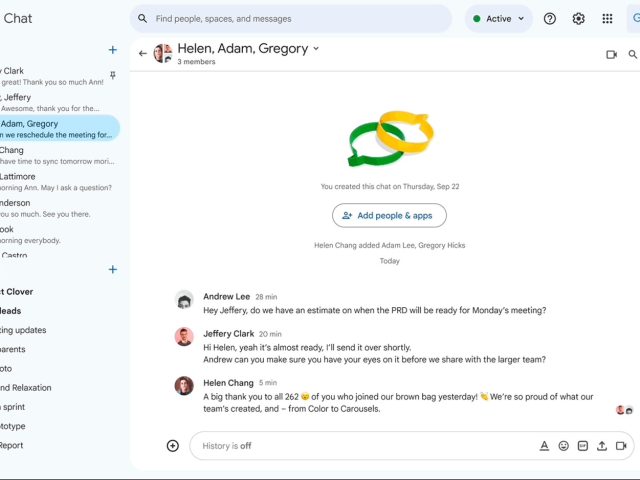Open text formatting options icon

544,446
